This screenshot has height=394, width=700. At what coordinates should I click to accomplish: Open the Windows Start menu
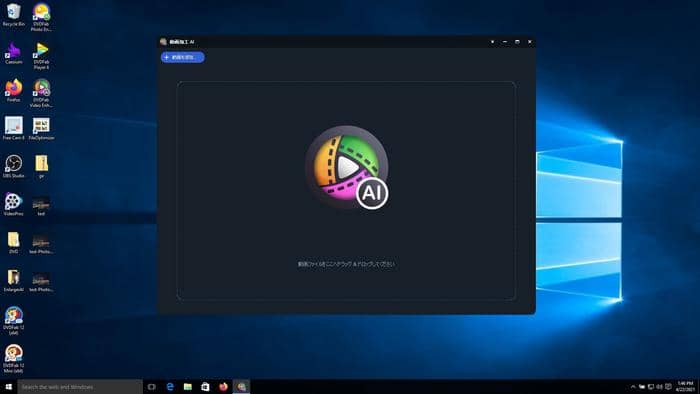pos(8,386)
